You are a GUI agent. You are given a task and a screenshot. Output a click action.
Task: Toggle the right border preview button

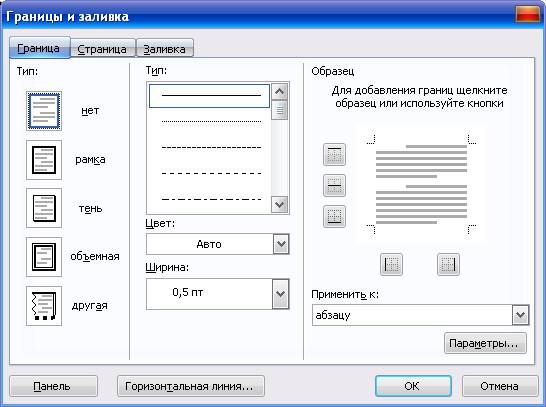click(x=448, y=265)
